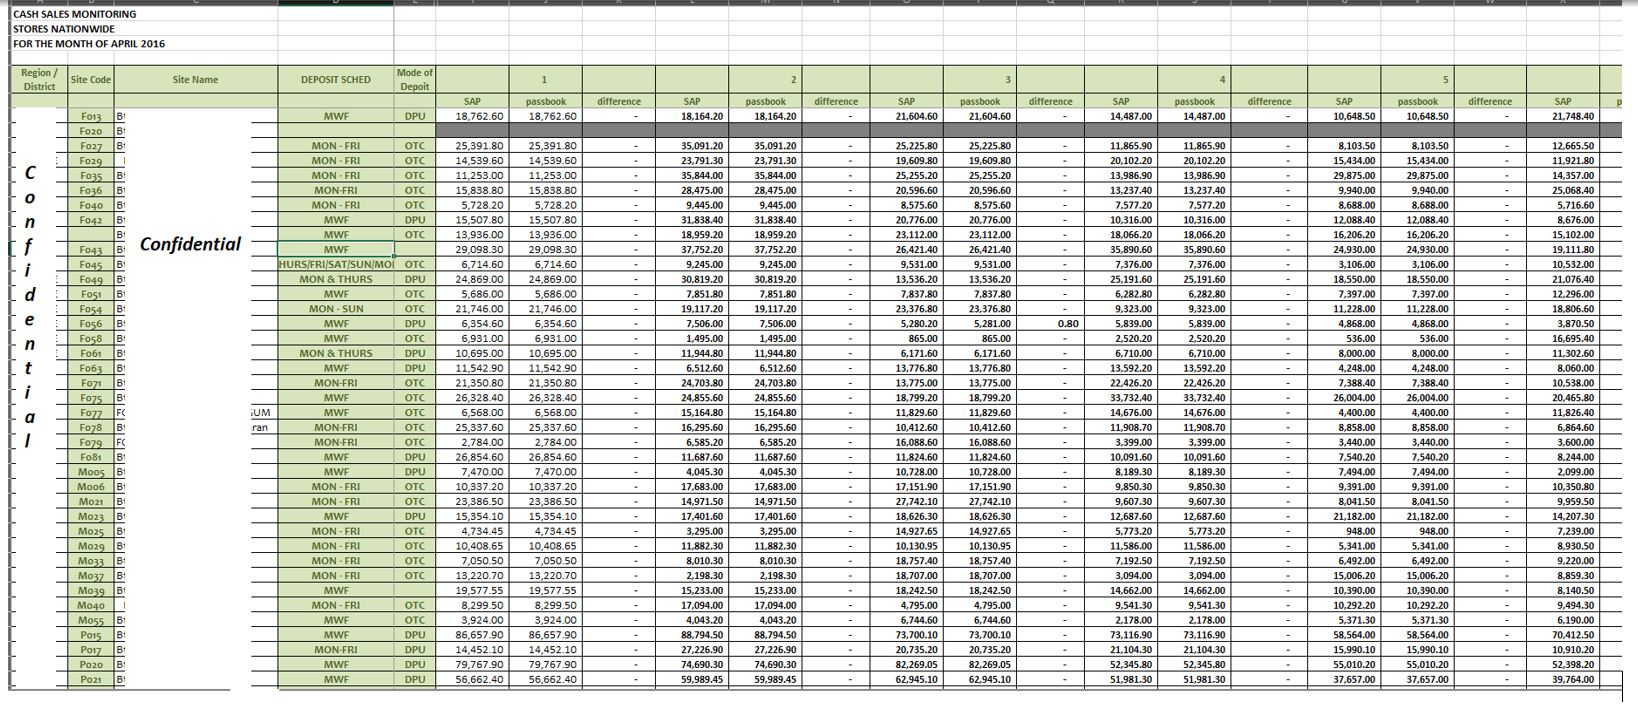The width and height of the screenshot is (1638, 706).
Task: Select site code F051 cell
Action: coord(91,295)
